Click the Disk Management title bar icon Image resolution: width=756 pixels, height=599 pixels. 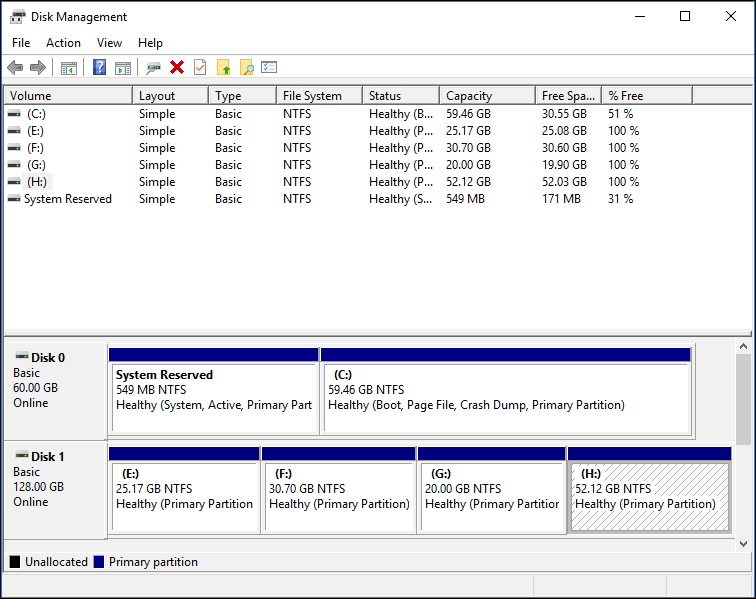point(18,17)
